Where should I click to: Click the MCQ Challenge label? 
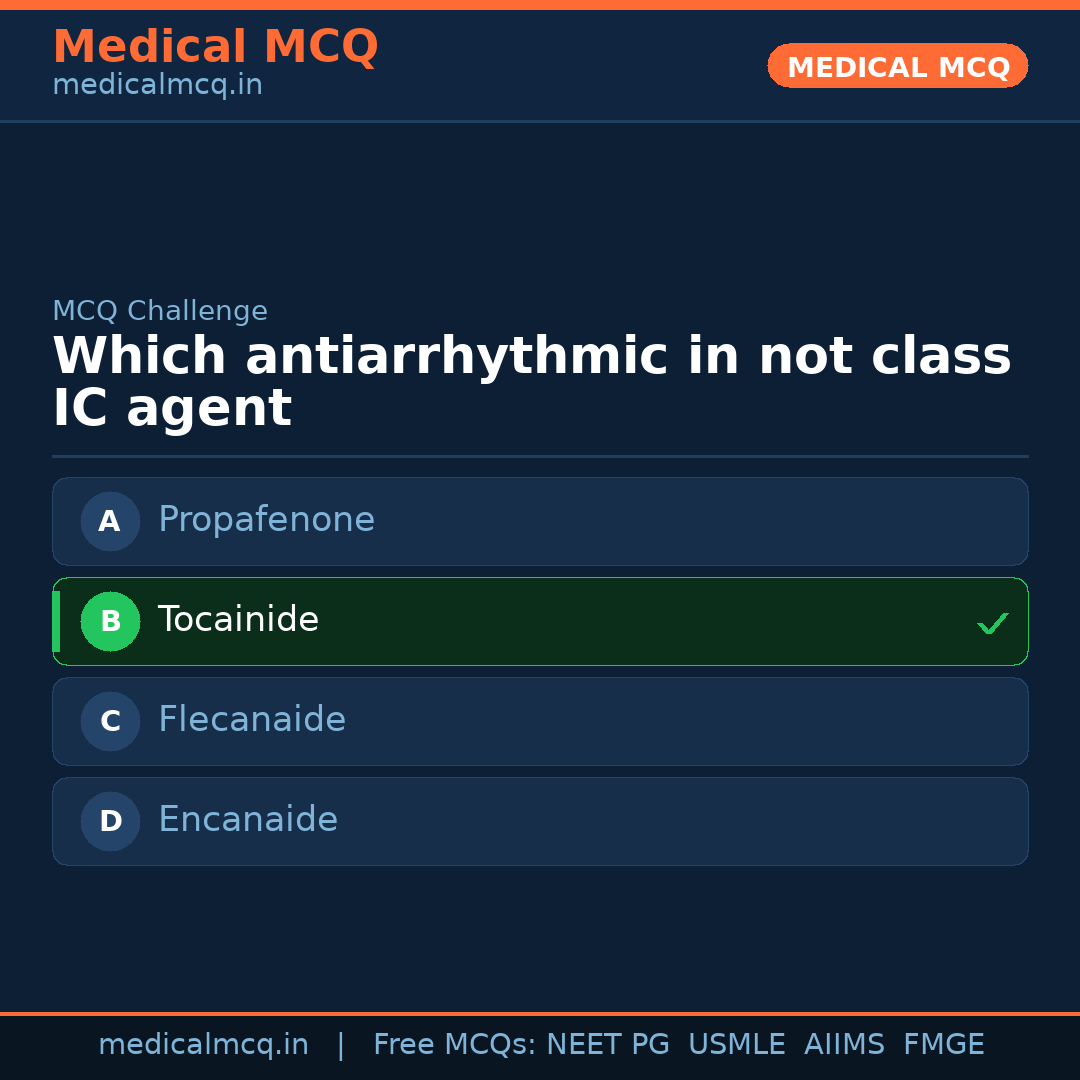[x=160, y=311]
